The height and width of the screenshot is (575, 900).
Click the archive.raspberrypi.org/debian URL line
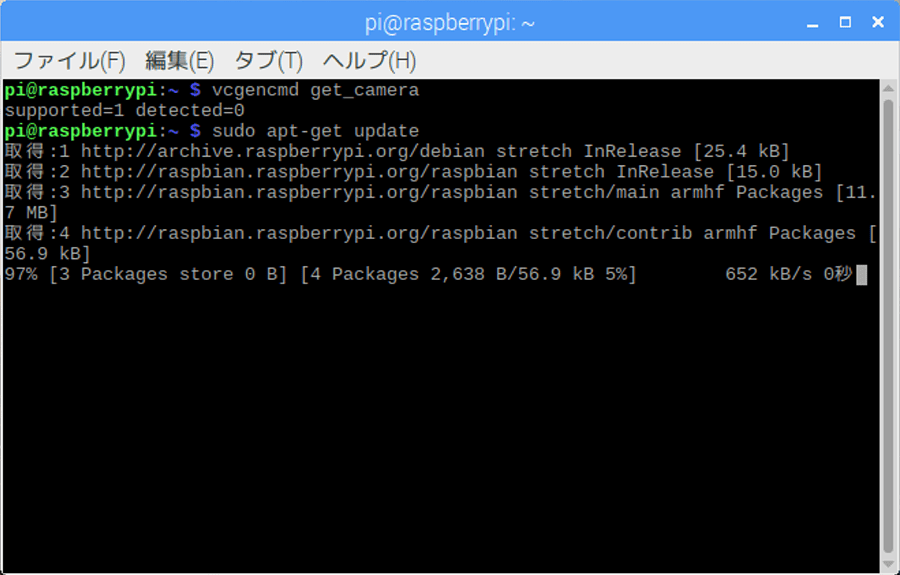coord(397,151)
